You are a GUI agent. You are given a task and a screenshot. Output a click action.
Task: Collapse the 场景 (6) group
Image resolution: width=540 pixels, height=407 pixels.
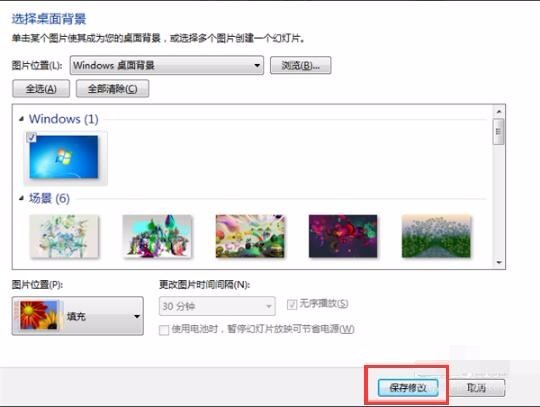click(x=22, y=198)
